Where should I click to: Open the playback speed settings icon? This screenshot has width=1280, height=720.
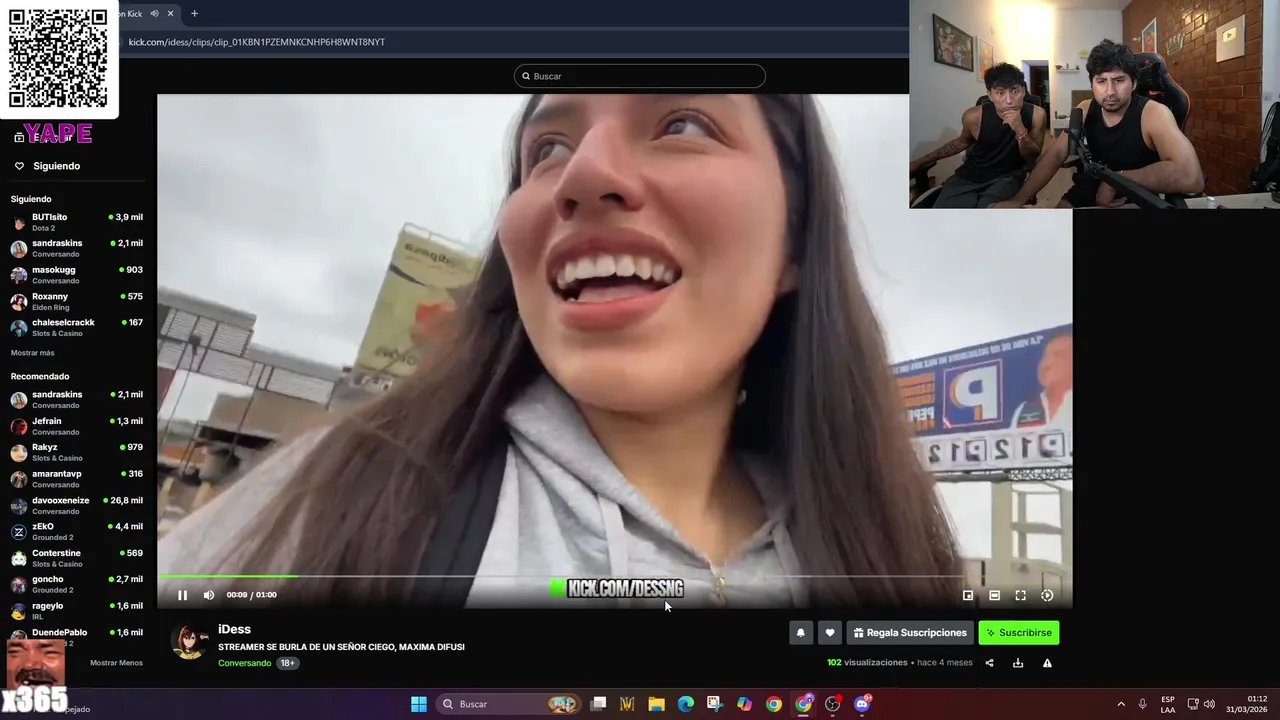click(x=1047, y=595)
